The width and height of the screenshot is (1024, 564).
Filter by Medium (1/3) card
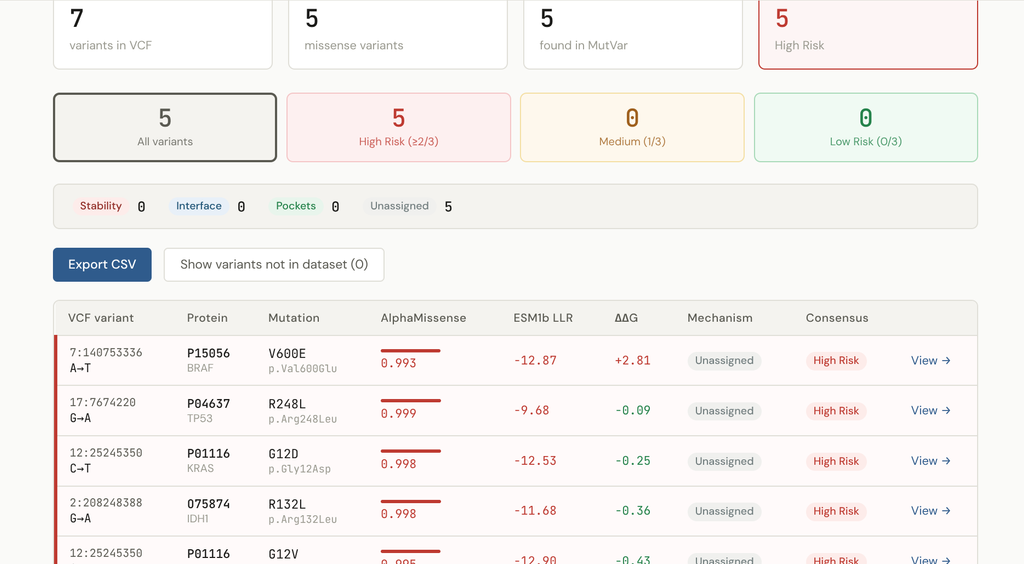(632, 127)
